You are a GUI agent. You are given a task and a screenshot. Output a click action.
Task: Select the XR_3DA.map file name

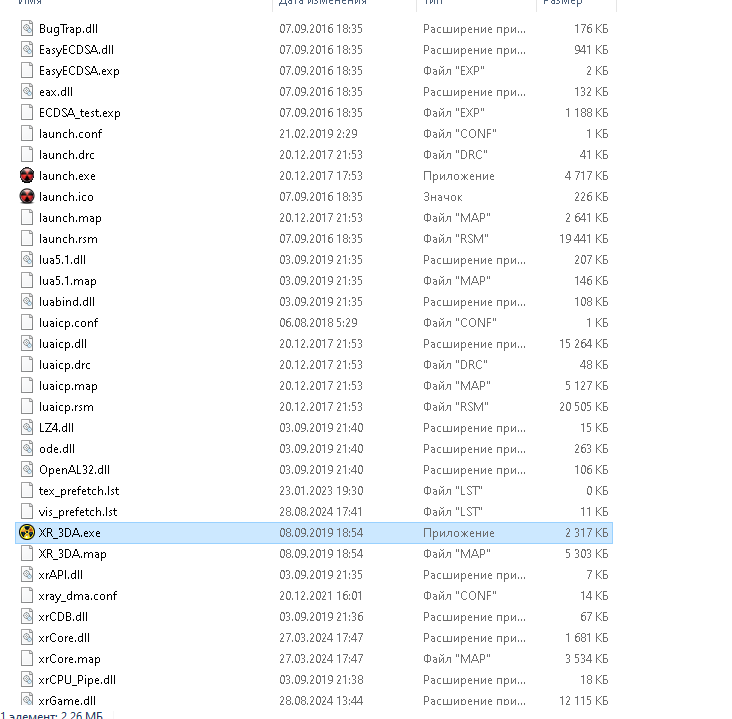point(72,554)
